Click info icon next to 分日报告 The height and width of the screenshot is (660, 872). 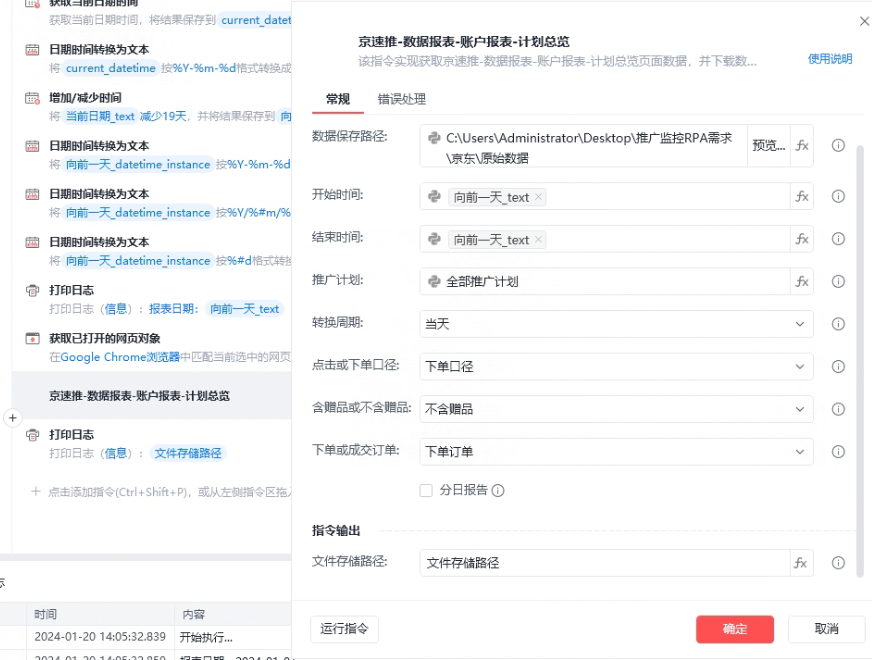(x=498, y=490)
